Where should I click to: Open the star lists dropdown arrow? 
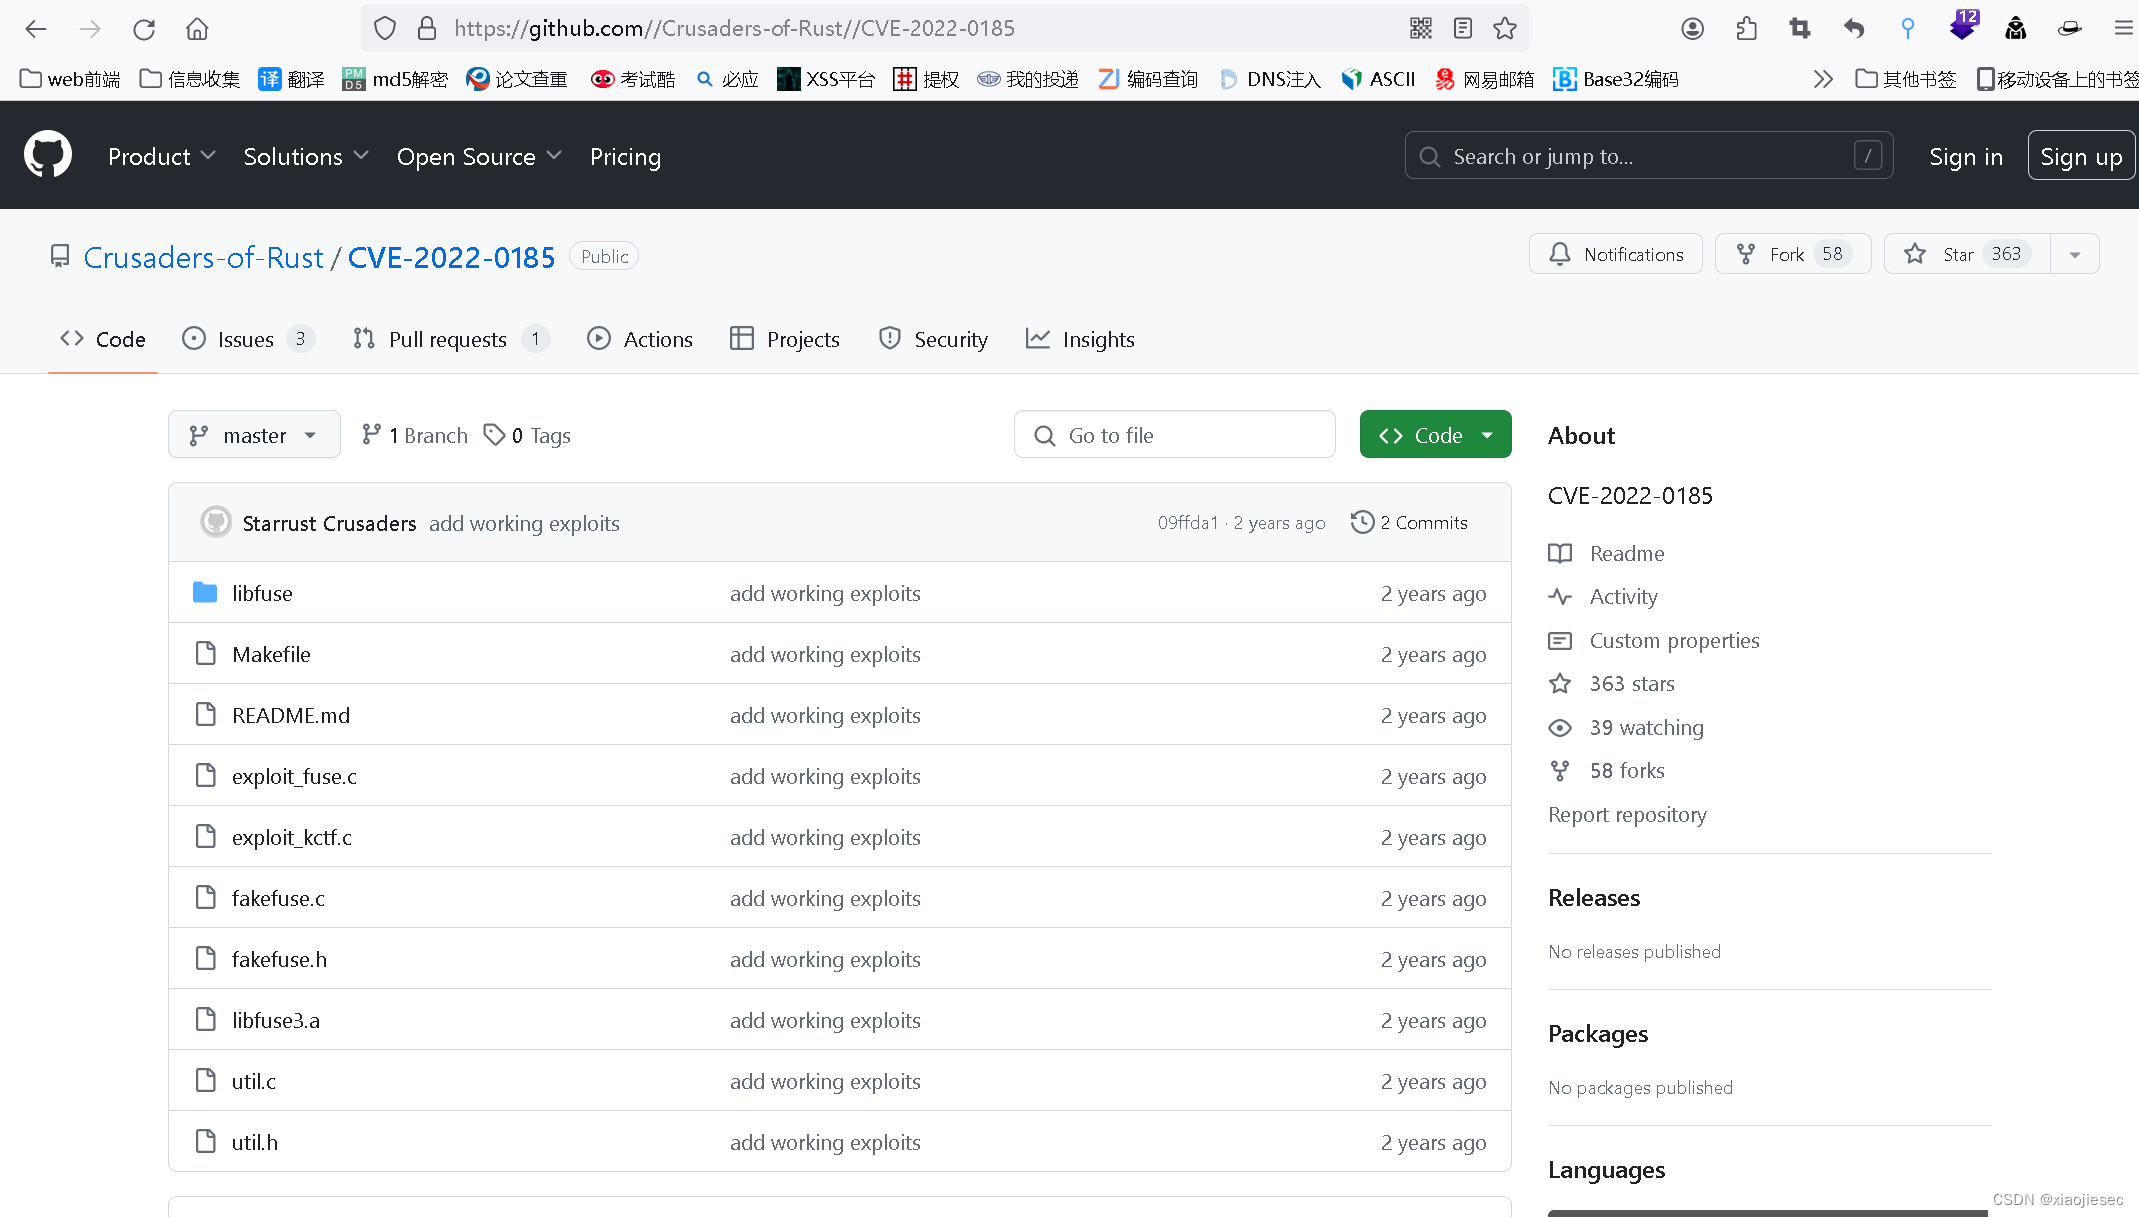point(2075,254)
